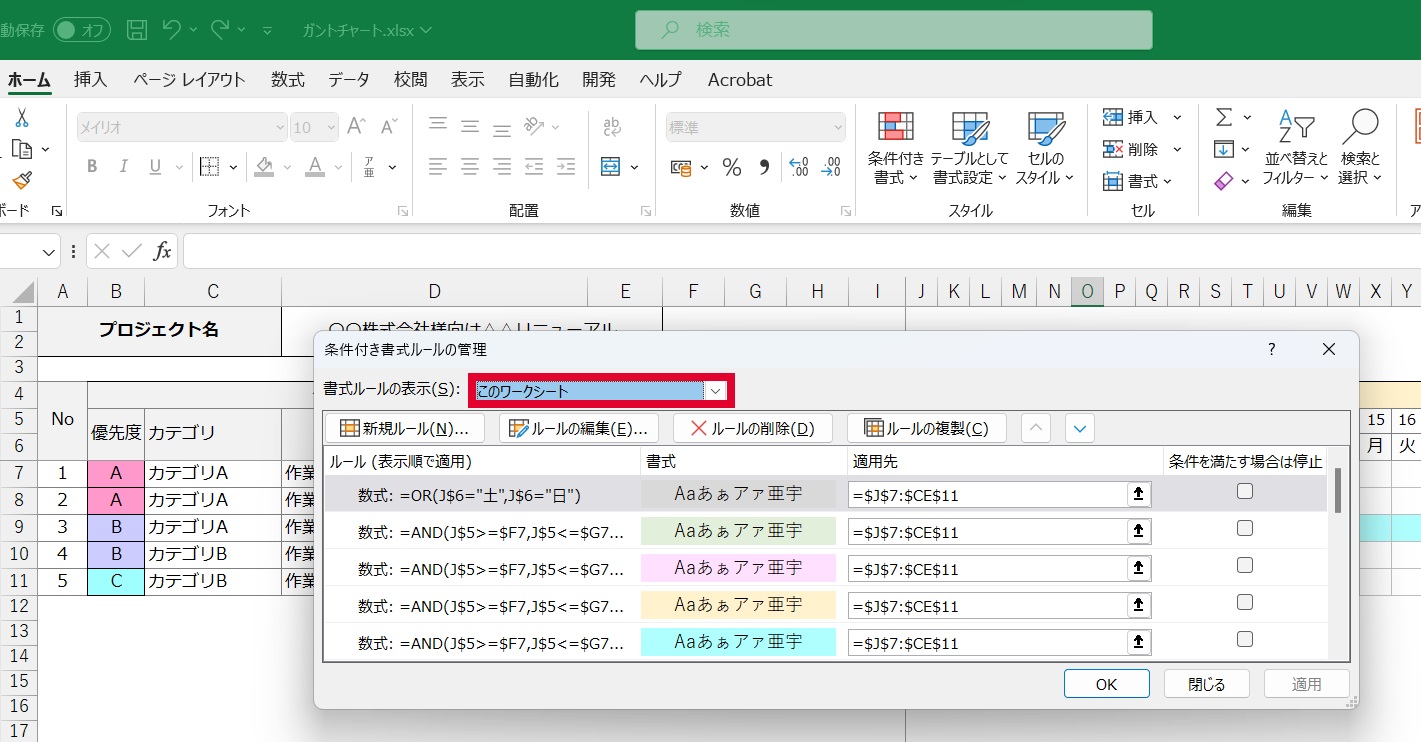This screenshot has height=742, width=1421.
Task: Click 新規ルール(N)... button
Action: pyautogui.click(x=405, y=428)
